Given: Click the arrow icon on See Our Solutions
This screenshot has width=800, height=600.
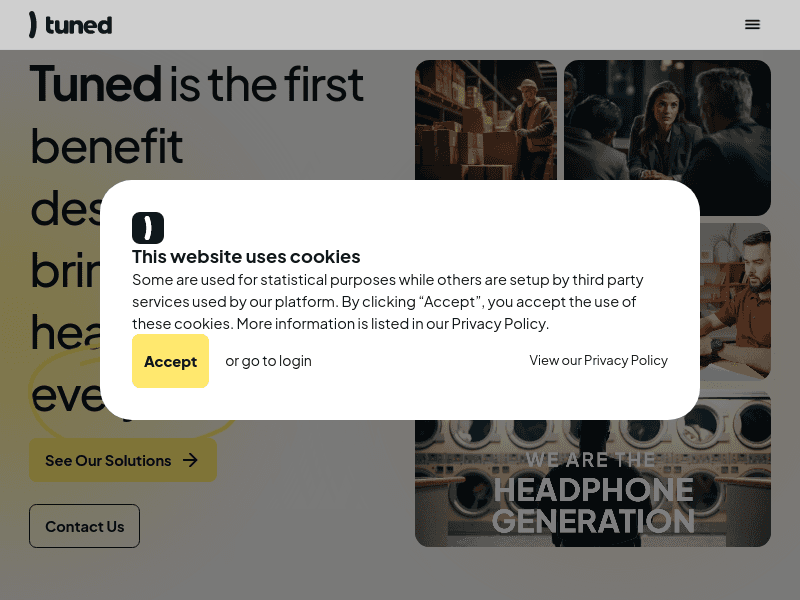Looking at the screenshot, I should tap(190, 460).
